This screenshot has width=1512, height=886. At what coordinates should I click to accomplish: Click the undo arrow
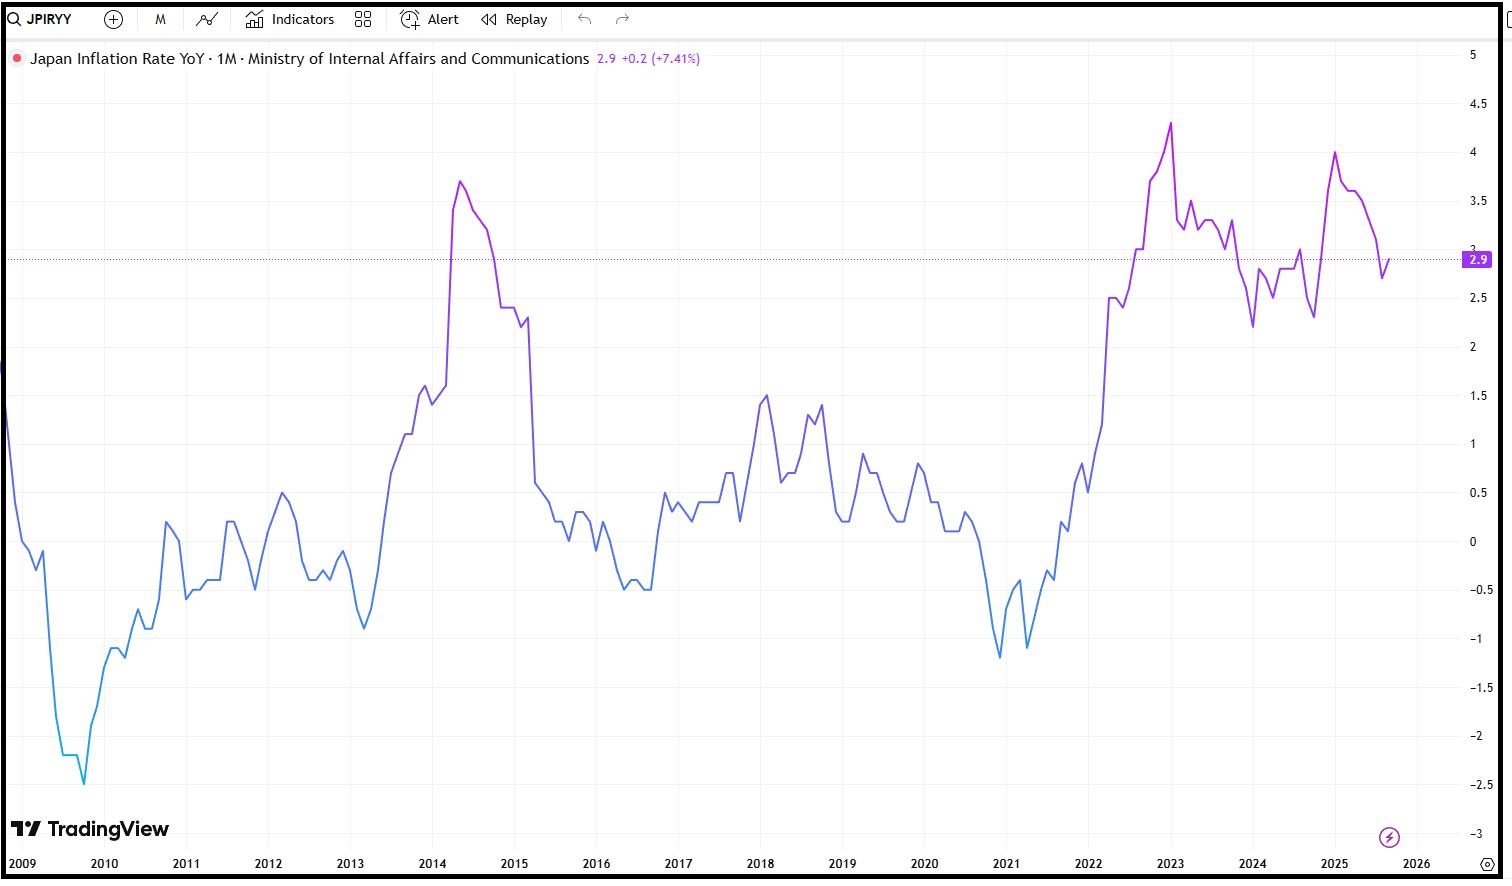[584, 19]
